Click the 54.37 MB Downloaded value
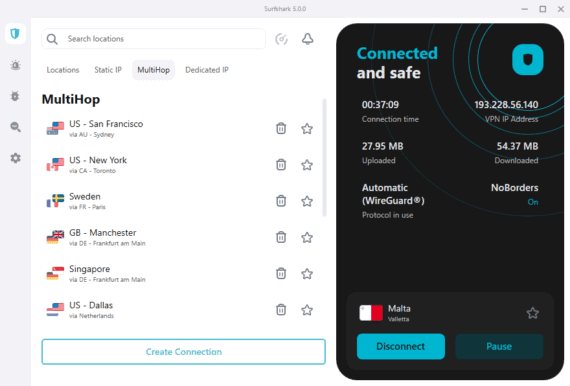The image size is (570, 386). [x=517, y=146]
